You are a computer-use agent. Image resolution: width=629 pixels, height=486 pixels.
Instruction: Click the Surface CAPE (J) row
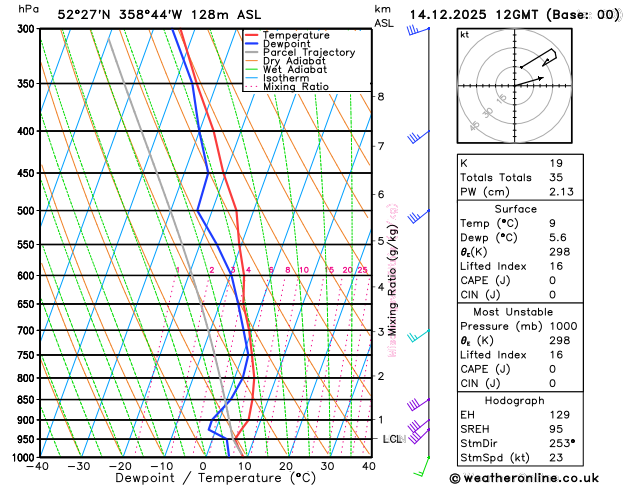(x=520, y=280)
